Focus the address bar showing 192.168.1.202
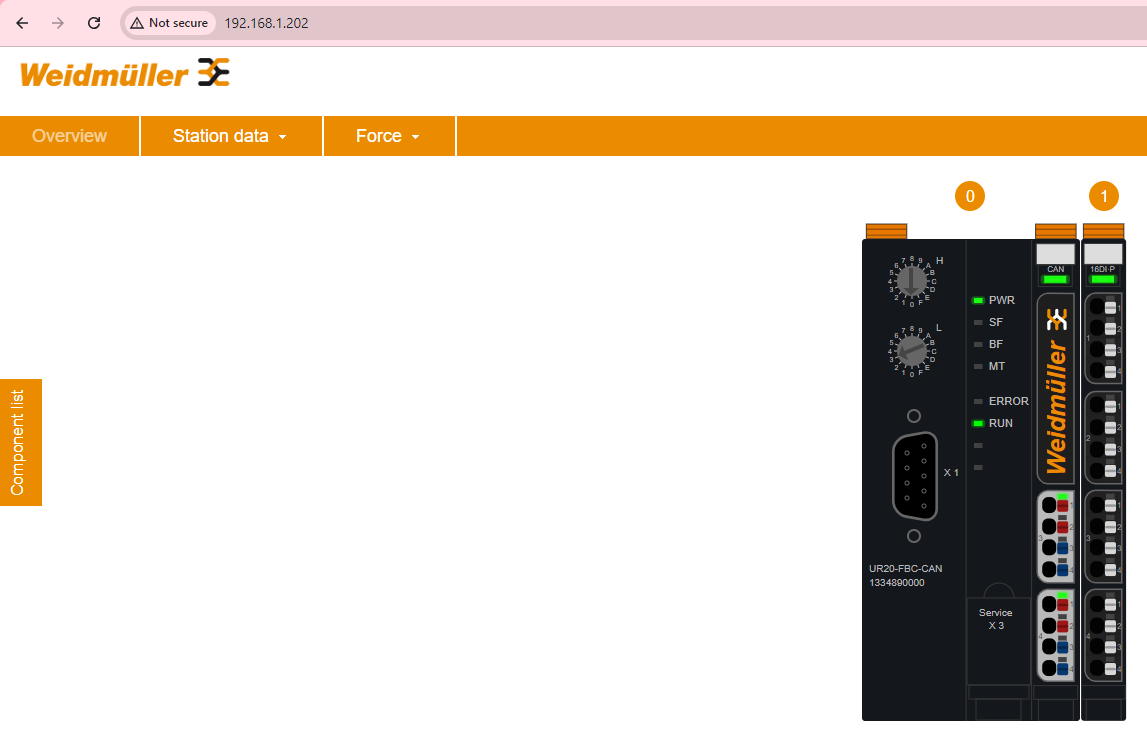The width and height of the screenshot is (1147, 731). (266, 23)
